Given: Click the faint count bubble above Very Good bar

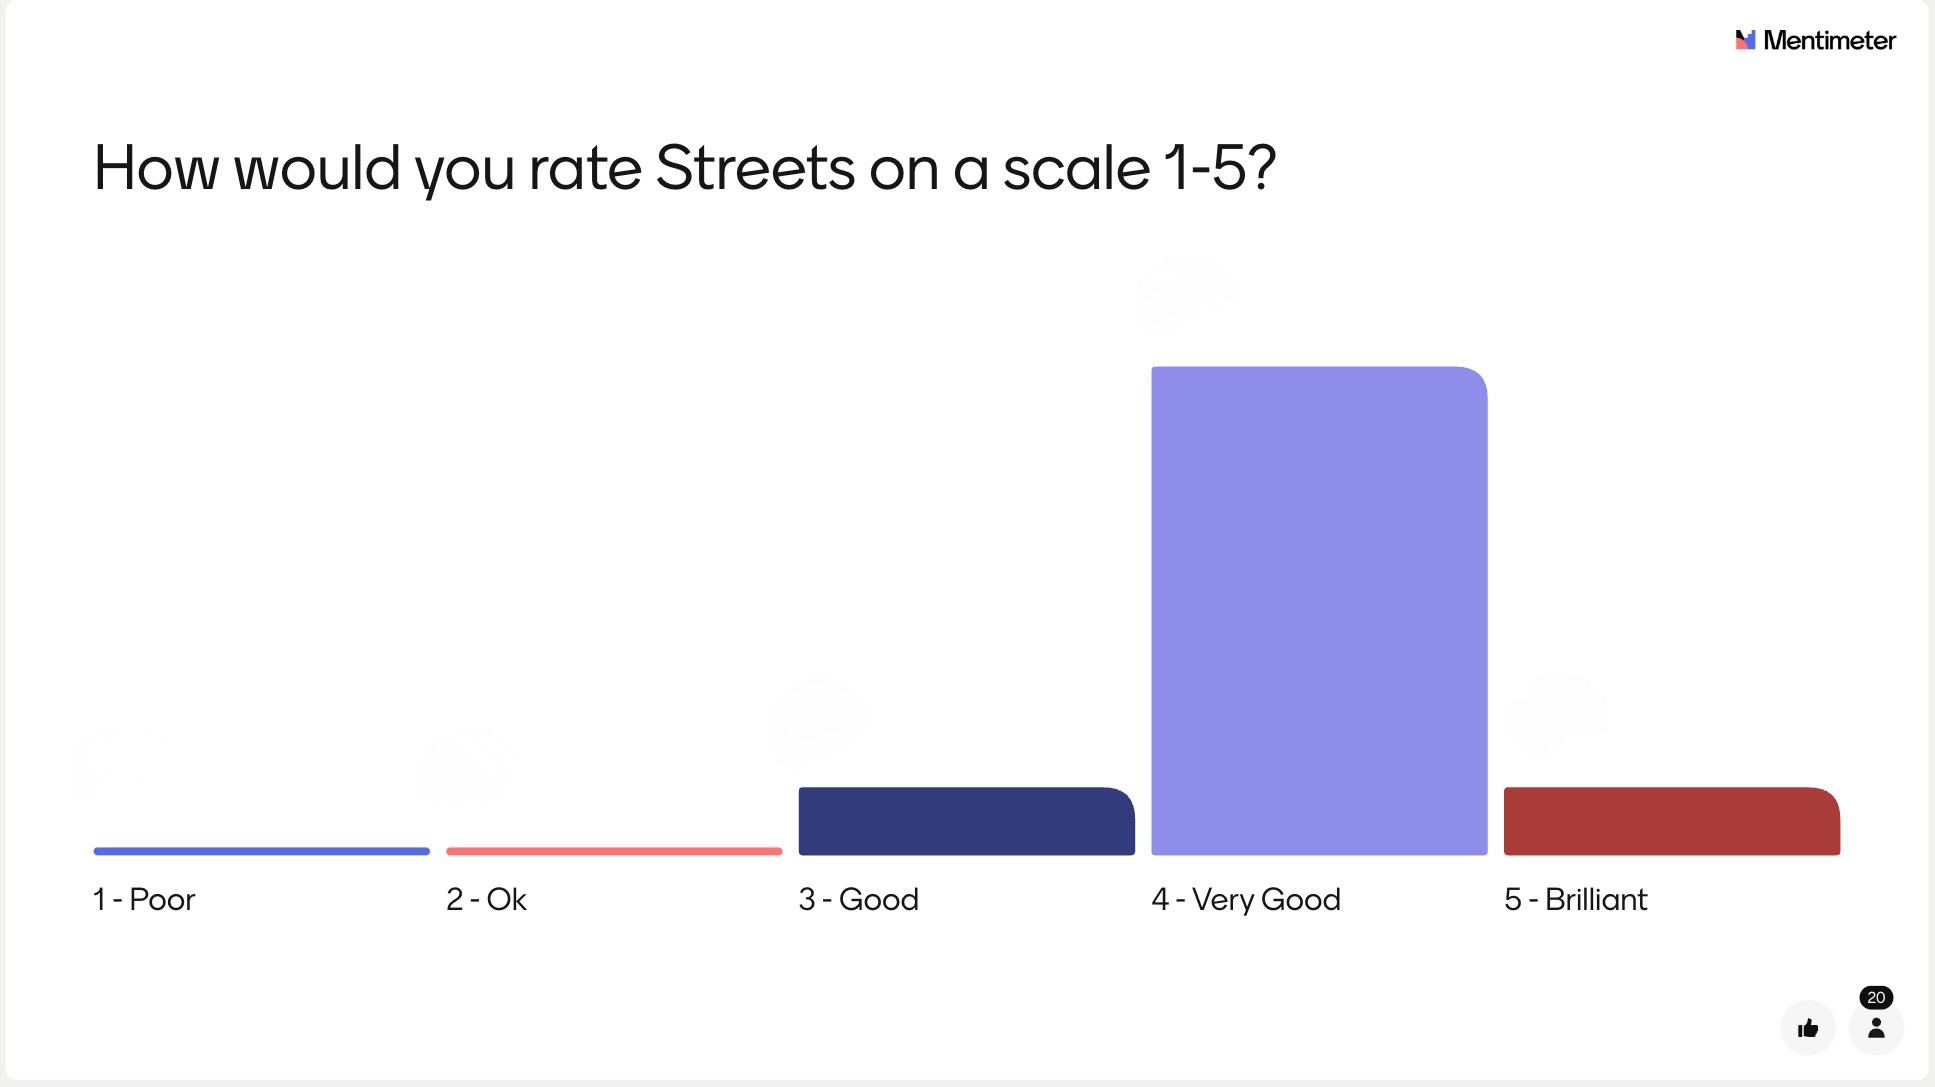Looking at the screenshot, I should tap(1187, 292).
